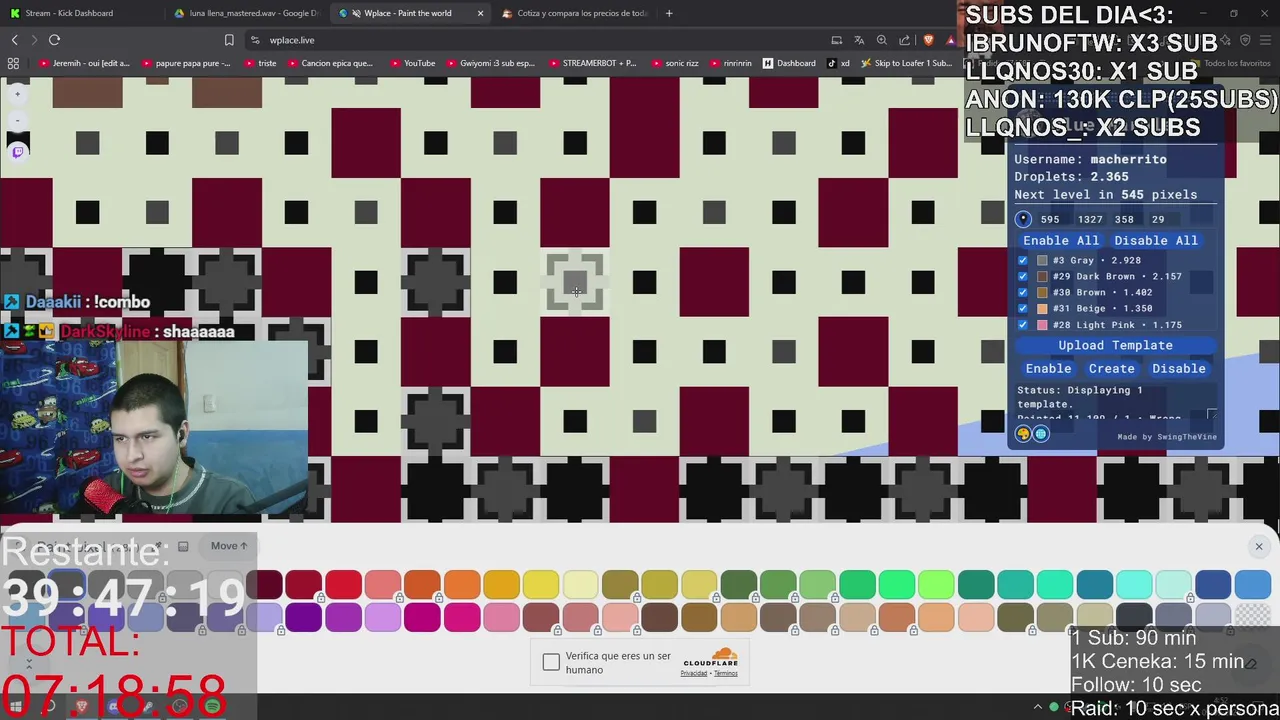Open Brave browser from the taskbar
This screenshot has width=1280, height=720.
(x=82, y=707)
